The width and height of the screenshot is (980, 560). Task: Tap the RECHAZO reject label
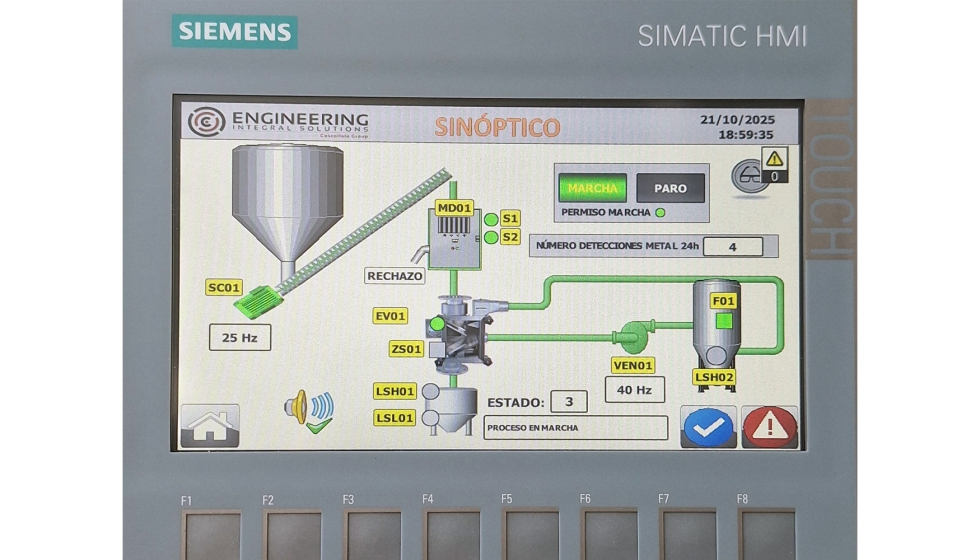click(395, 276)
